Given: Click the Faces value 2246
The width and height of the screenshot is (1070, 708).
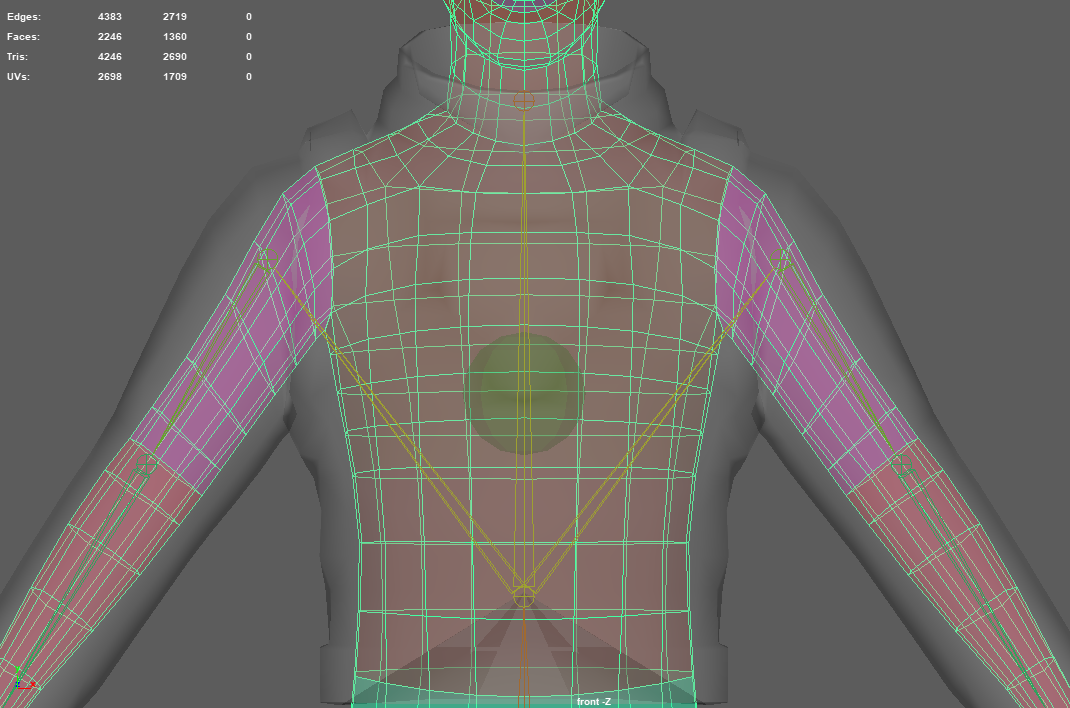Looking at the screenshot, I should [110, 37].
